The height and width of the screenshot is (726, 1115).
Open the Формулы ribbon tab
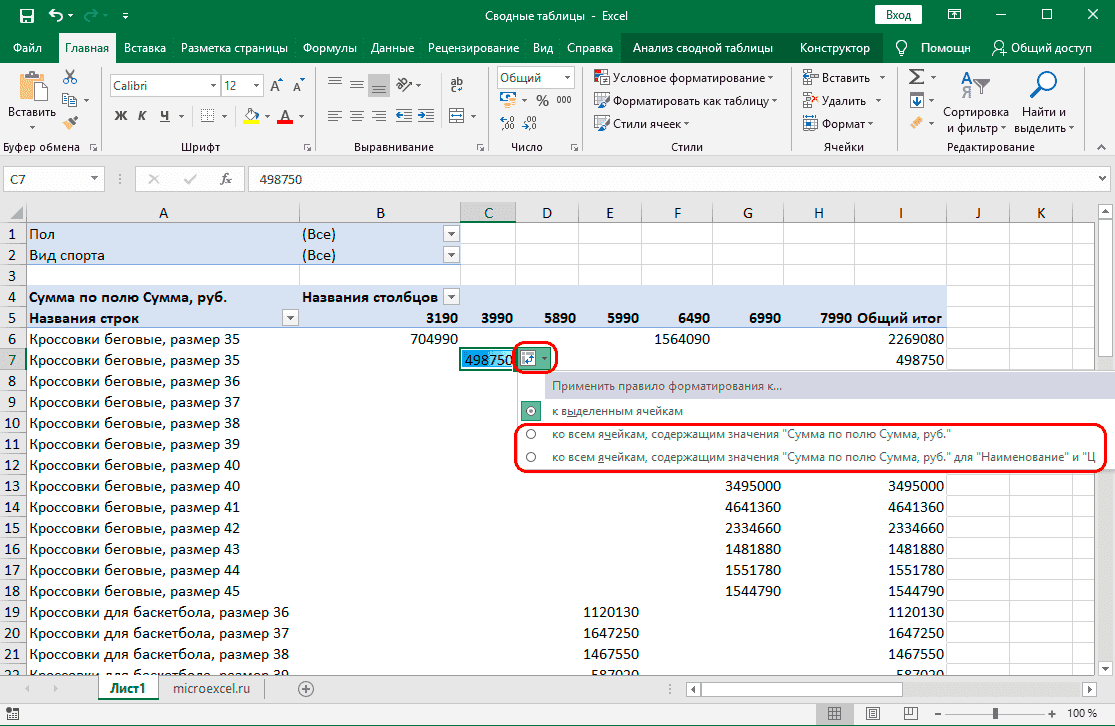pos(329,47)
